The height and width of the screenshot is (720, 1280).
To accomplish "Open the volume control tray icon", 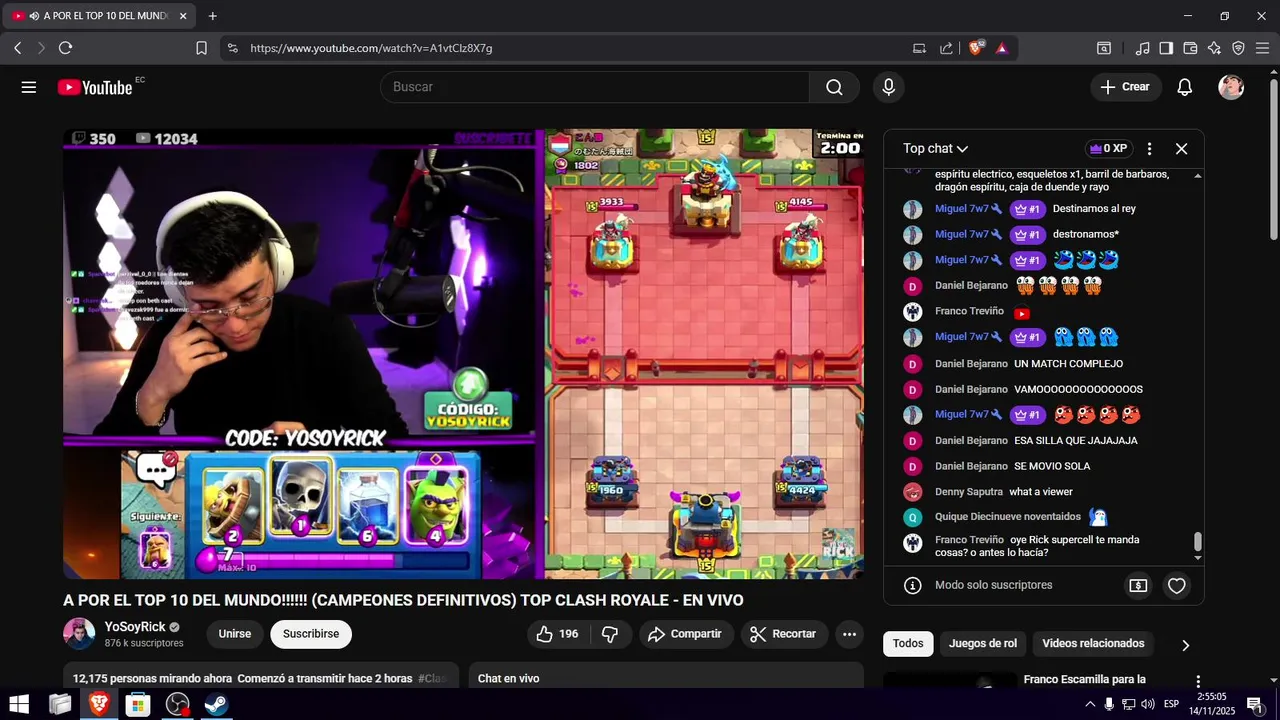I will 1148,704.
